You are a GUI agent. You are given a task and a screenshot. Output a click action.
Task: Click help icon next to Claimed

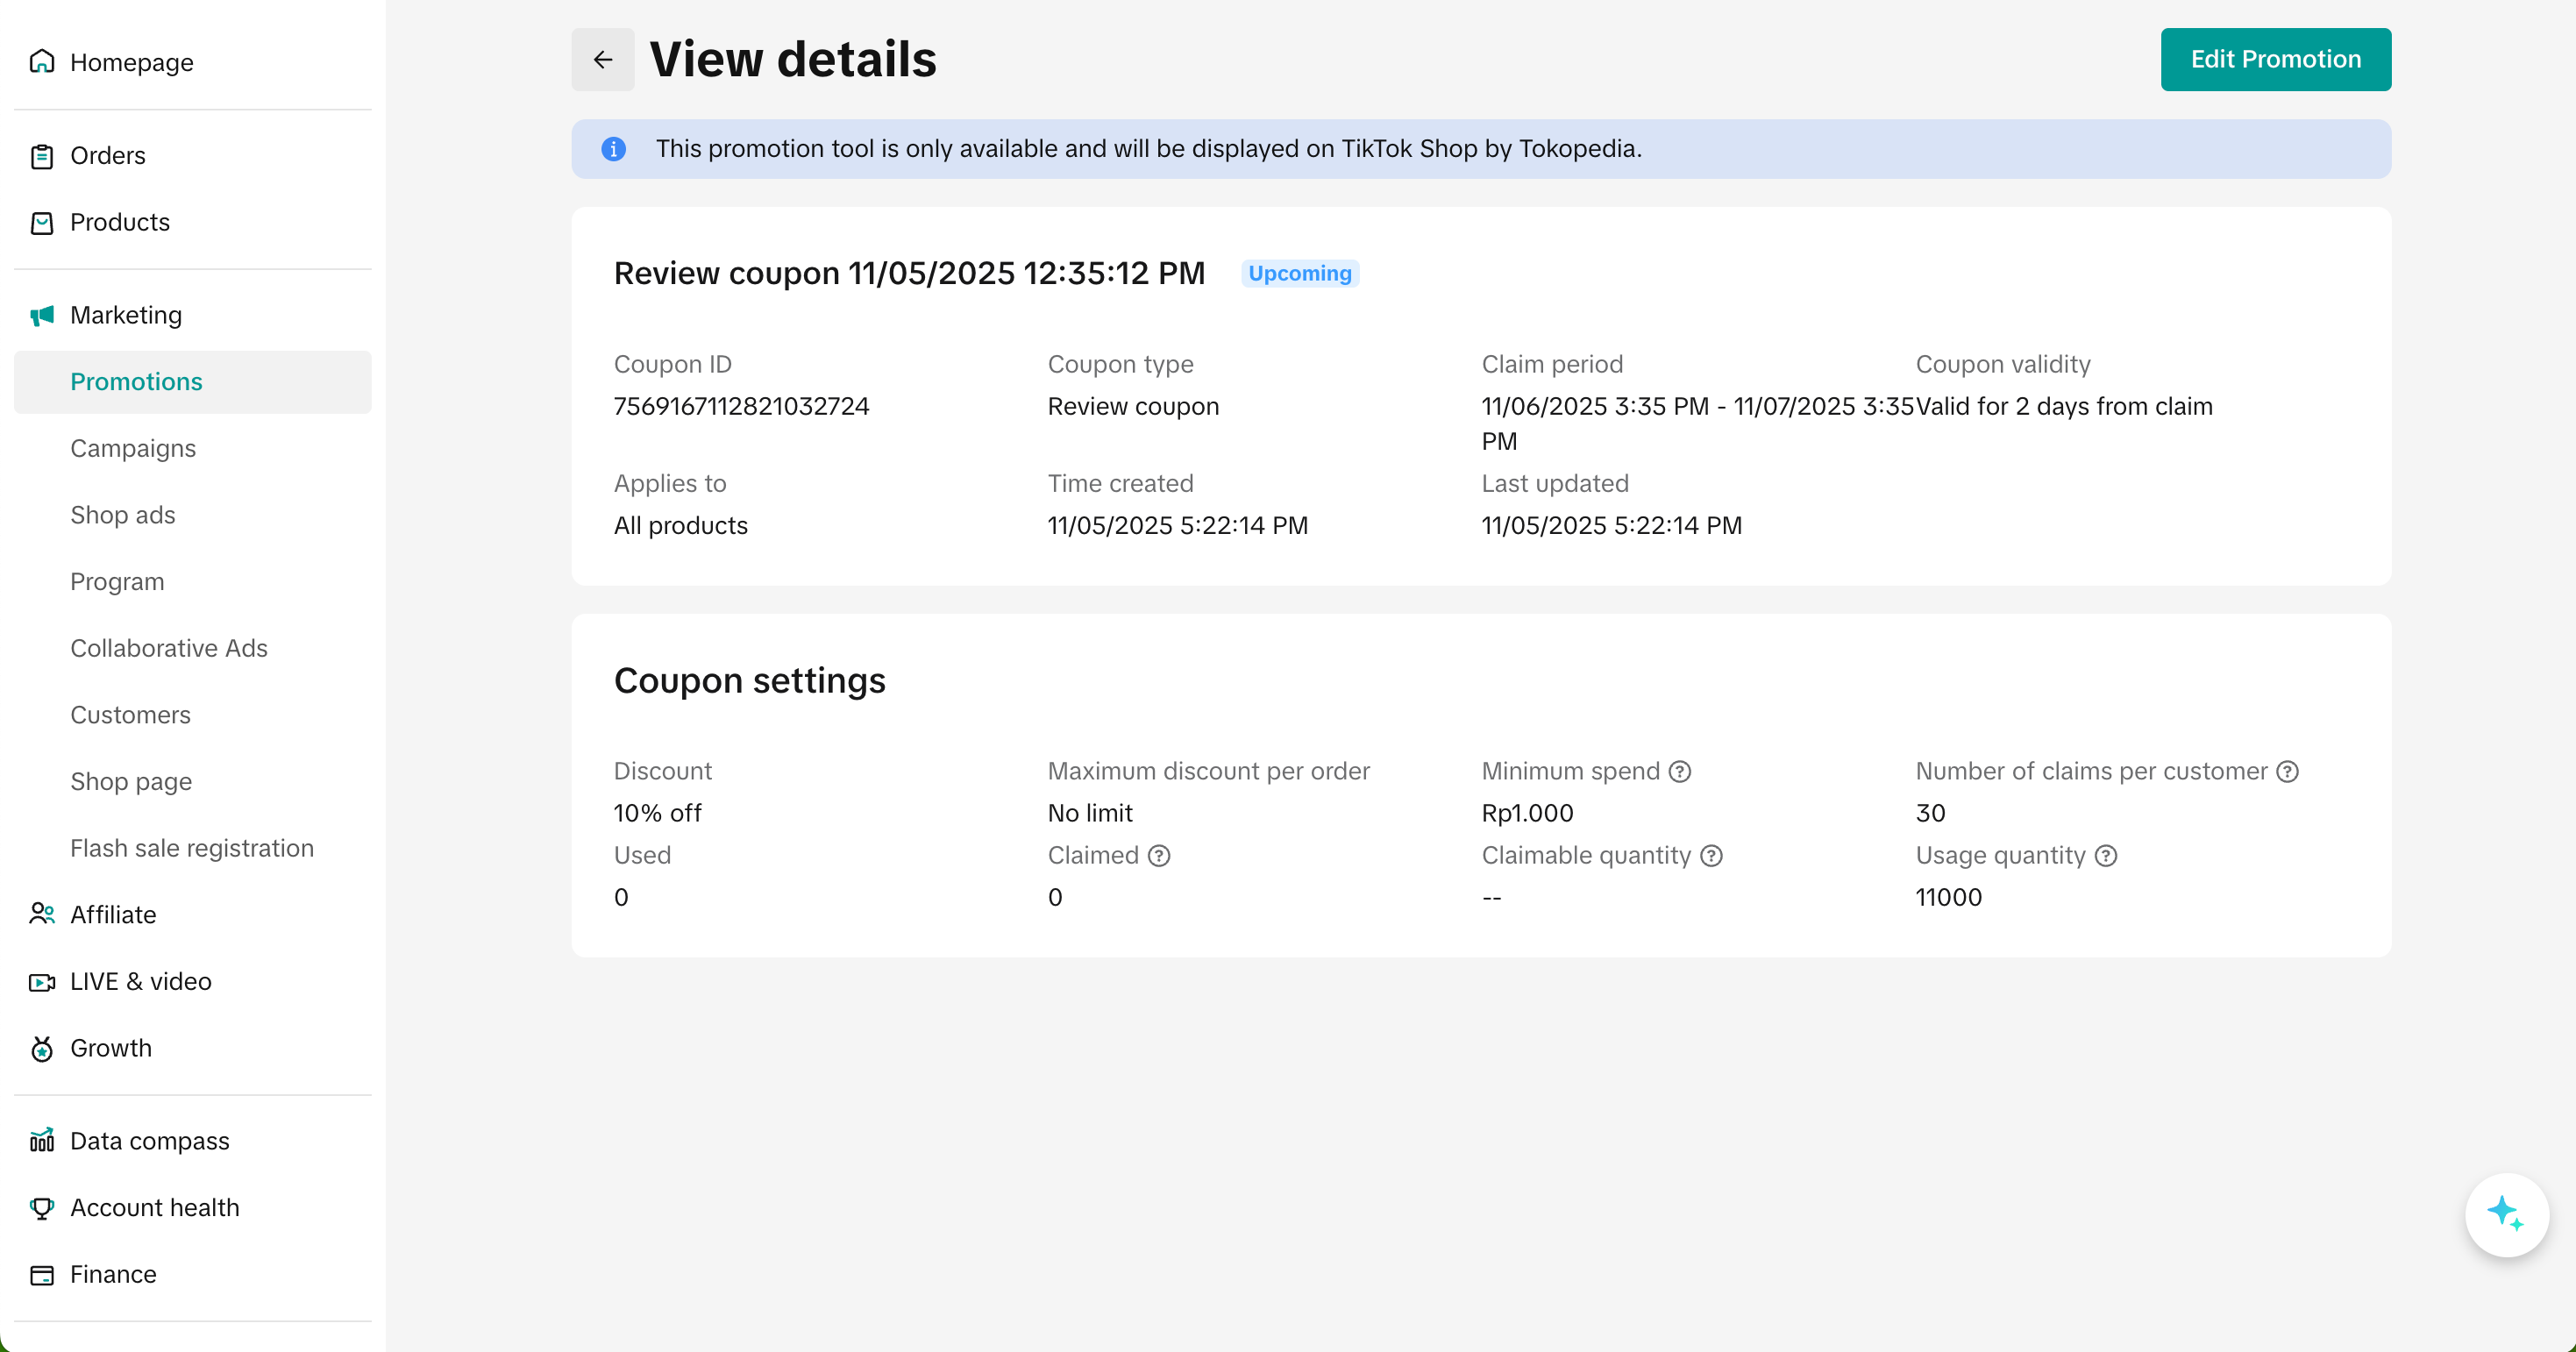(x=1158, y=855)
